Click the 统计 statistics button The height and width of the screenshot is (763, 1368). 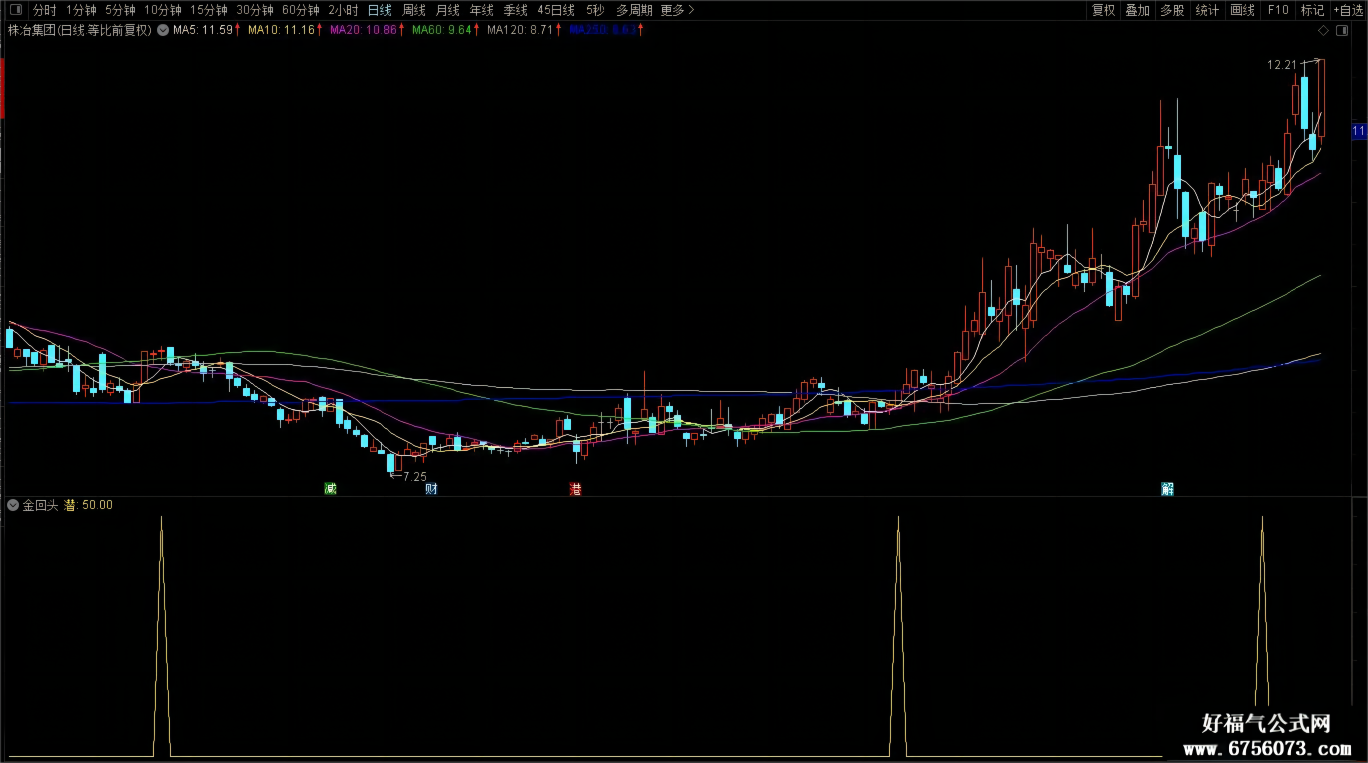tap(1207, 10)
